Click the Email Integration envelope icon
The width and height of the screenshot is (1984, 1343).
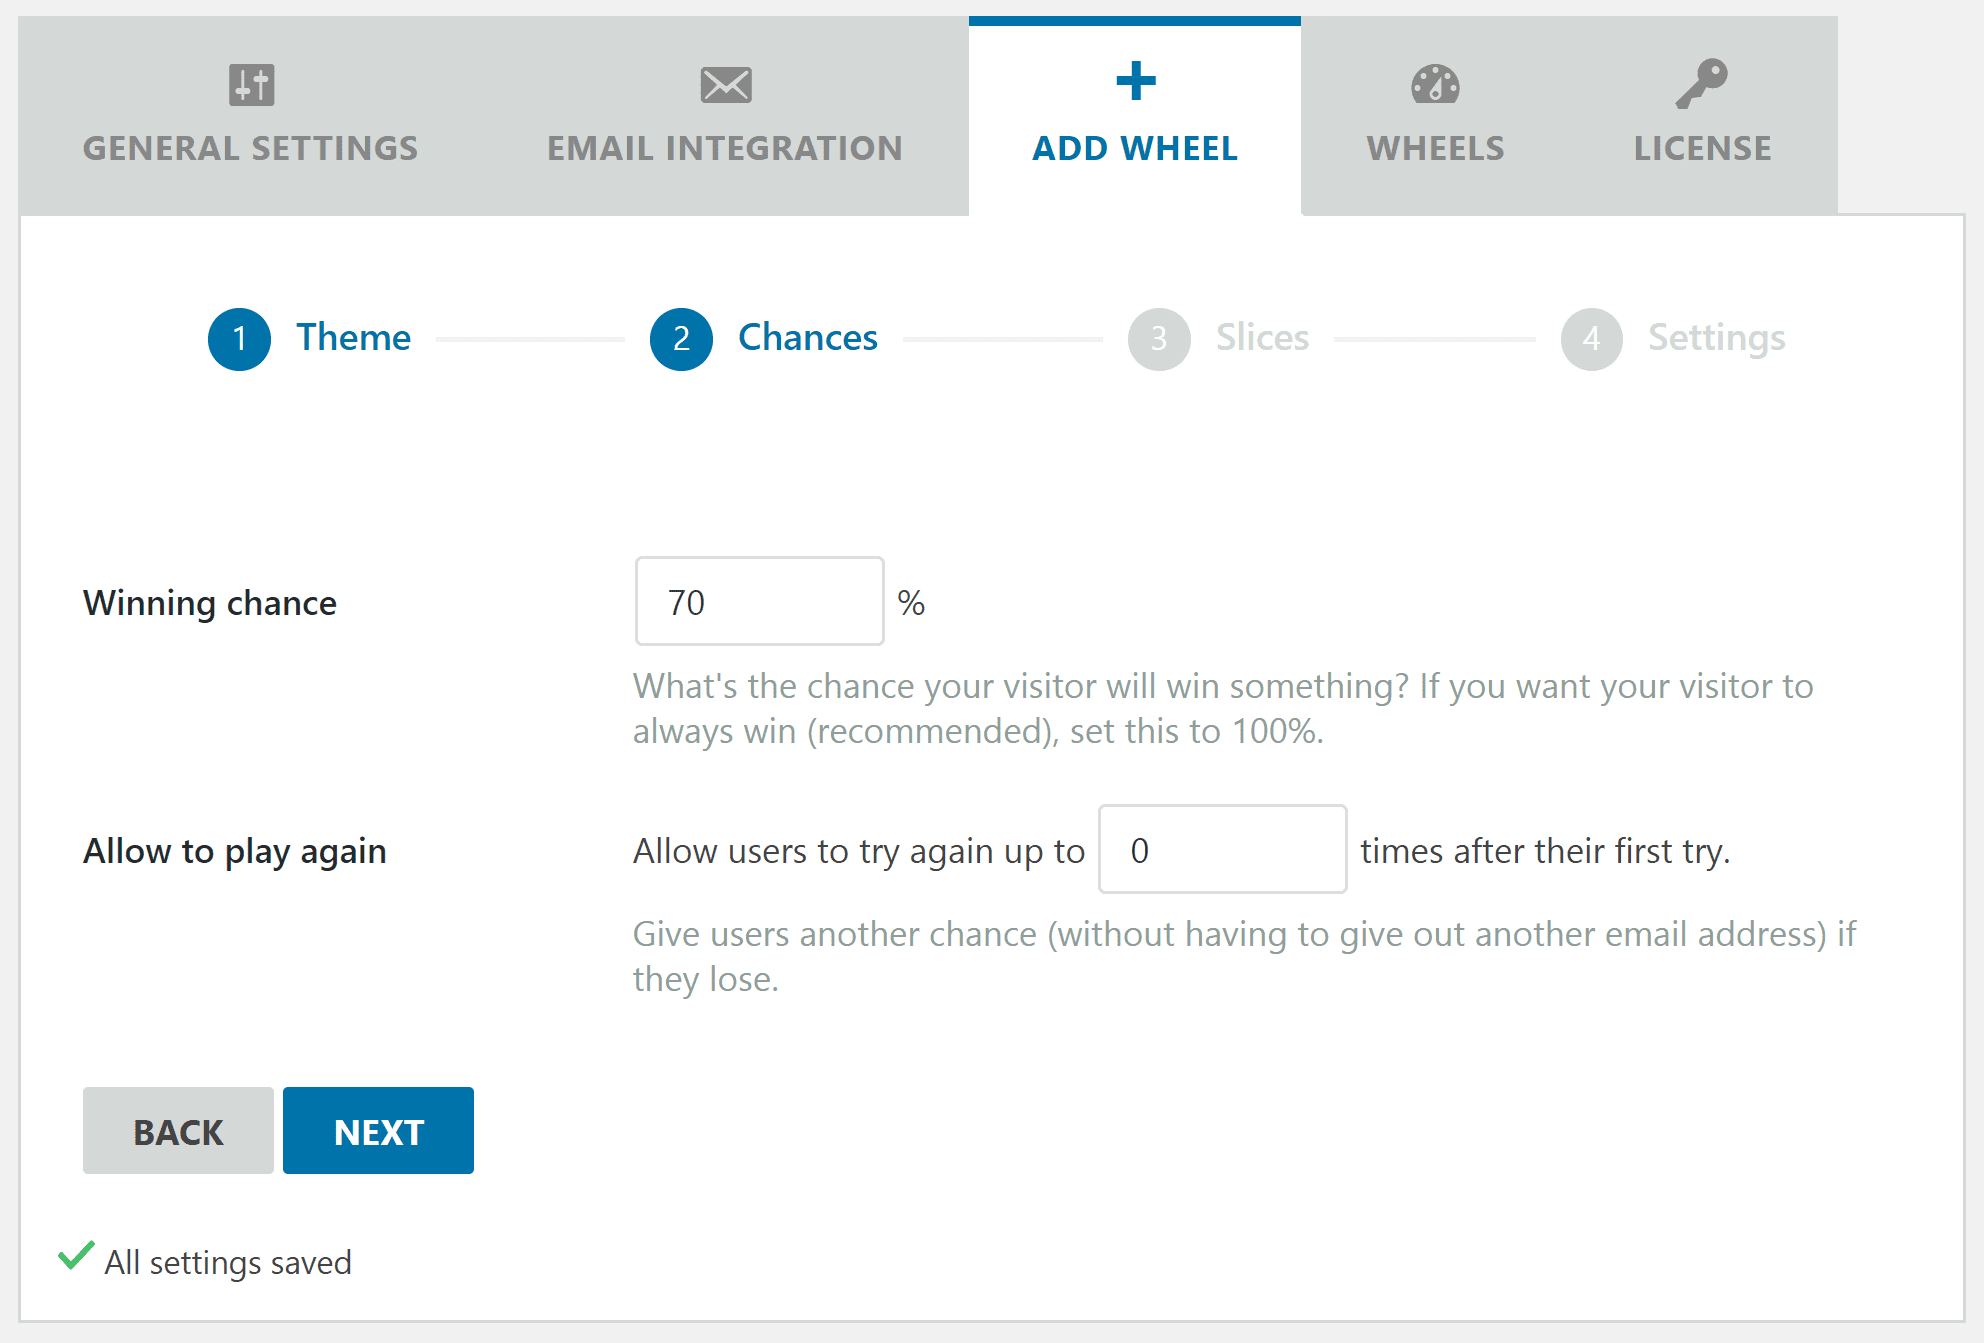point(725,85)
